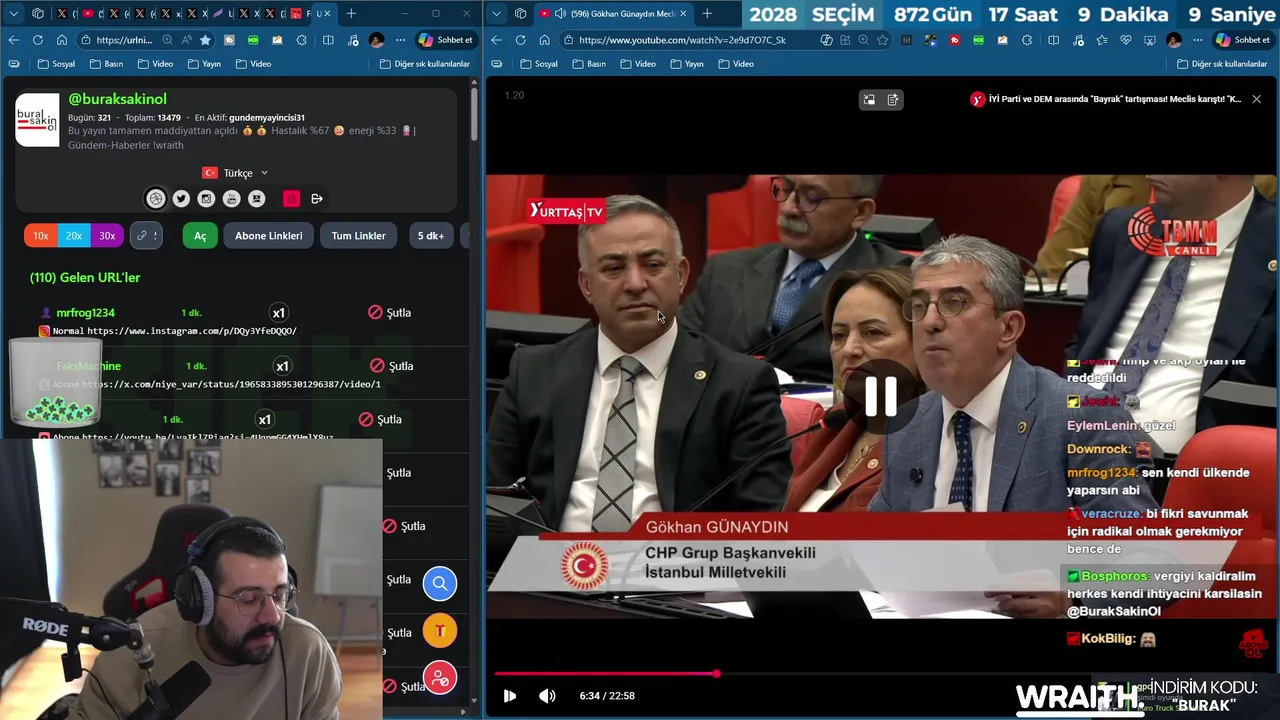Click the pink square icon in profile card

click(291, 199)
